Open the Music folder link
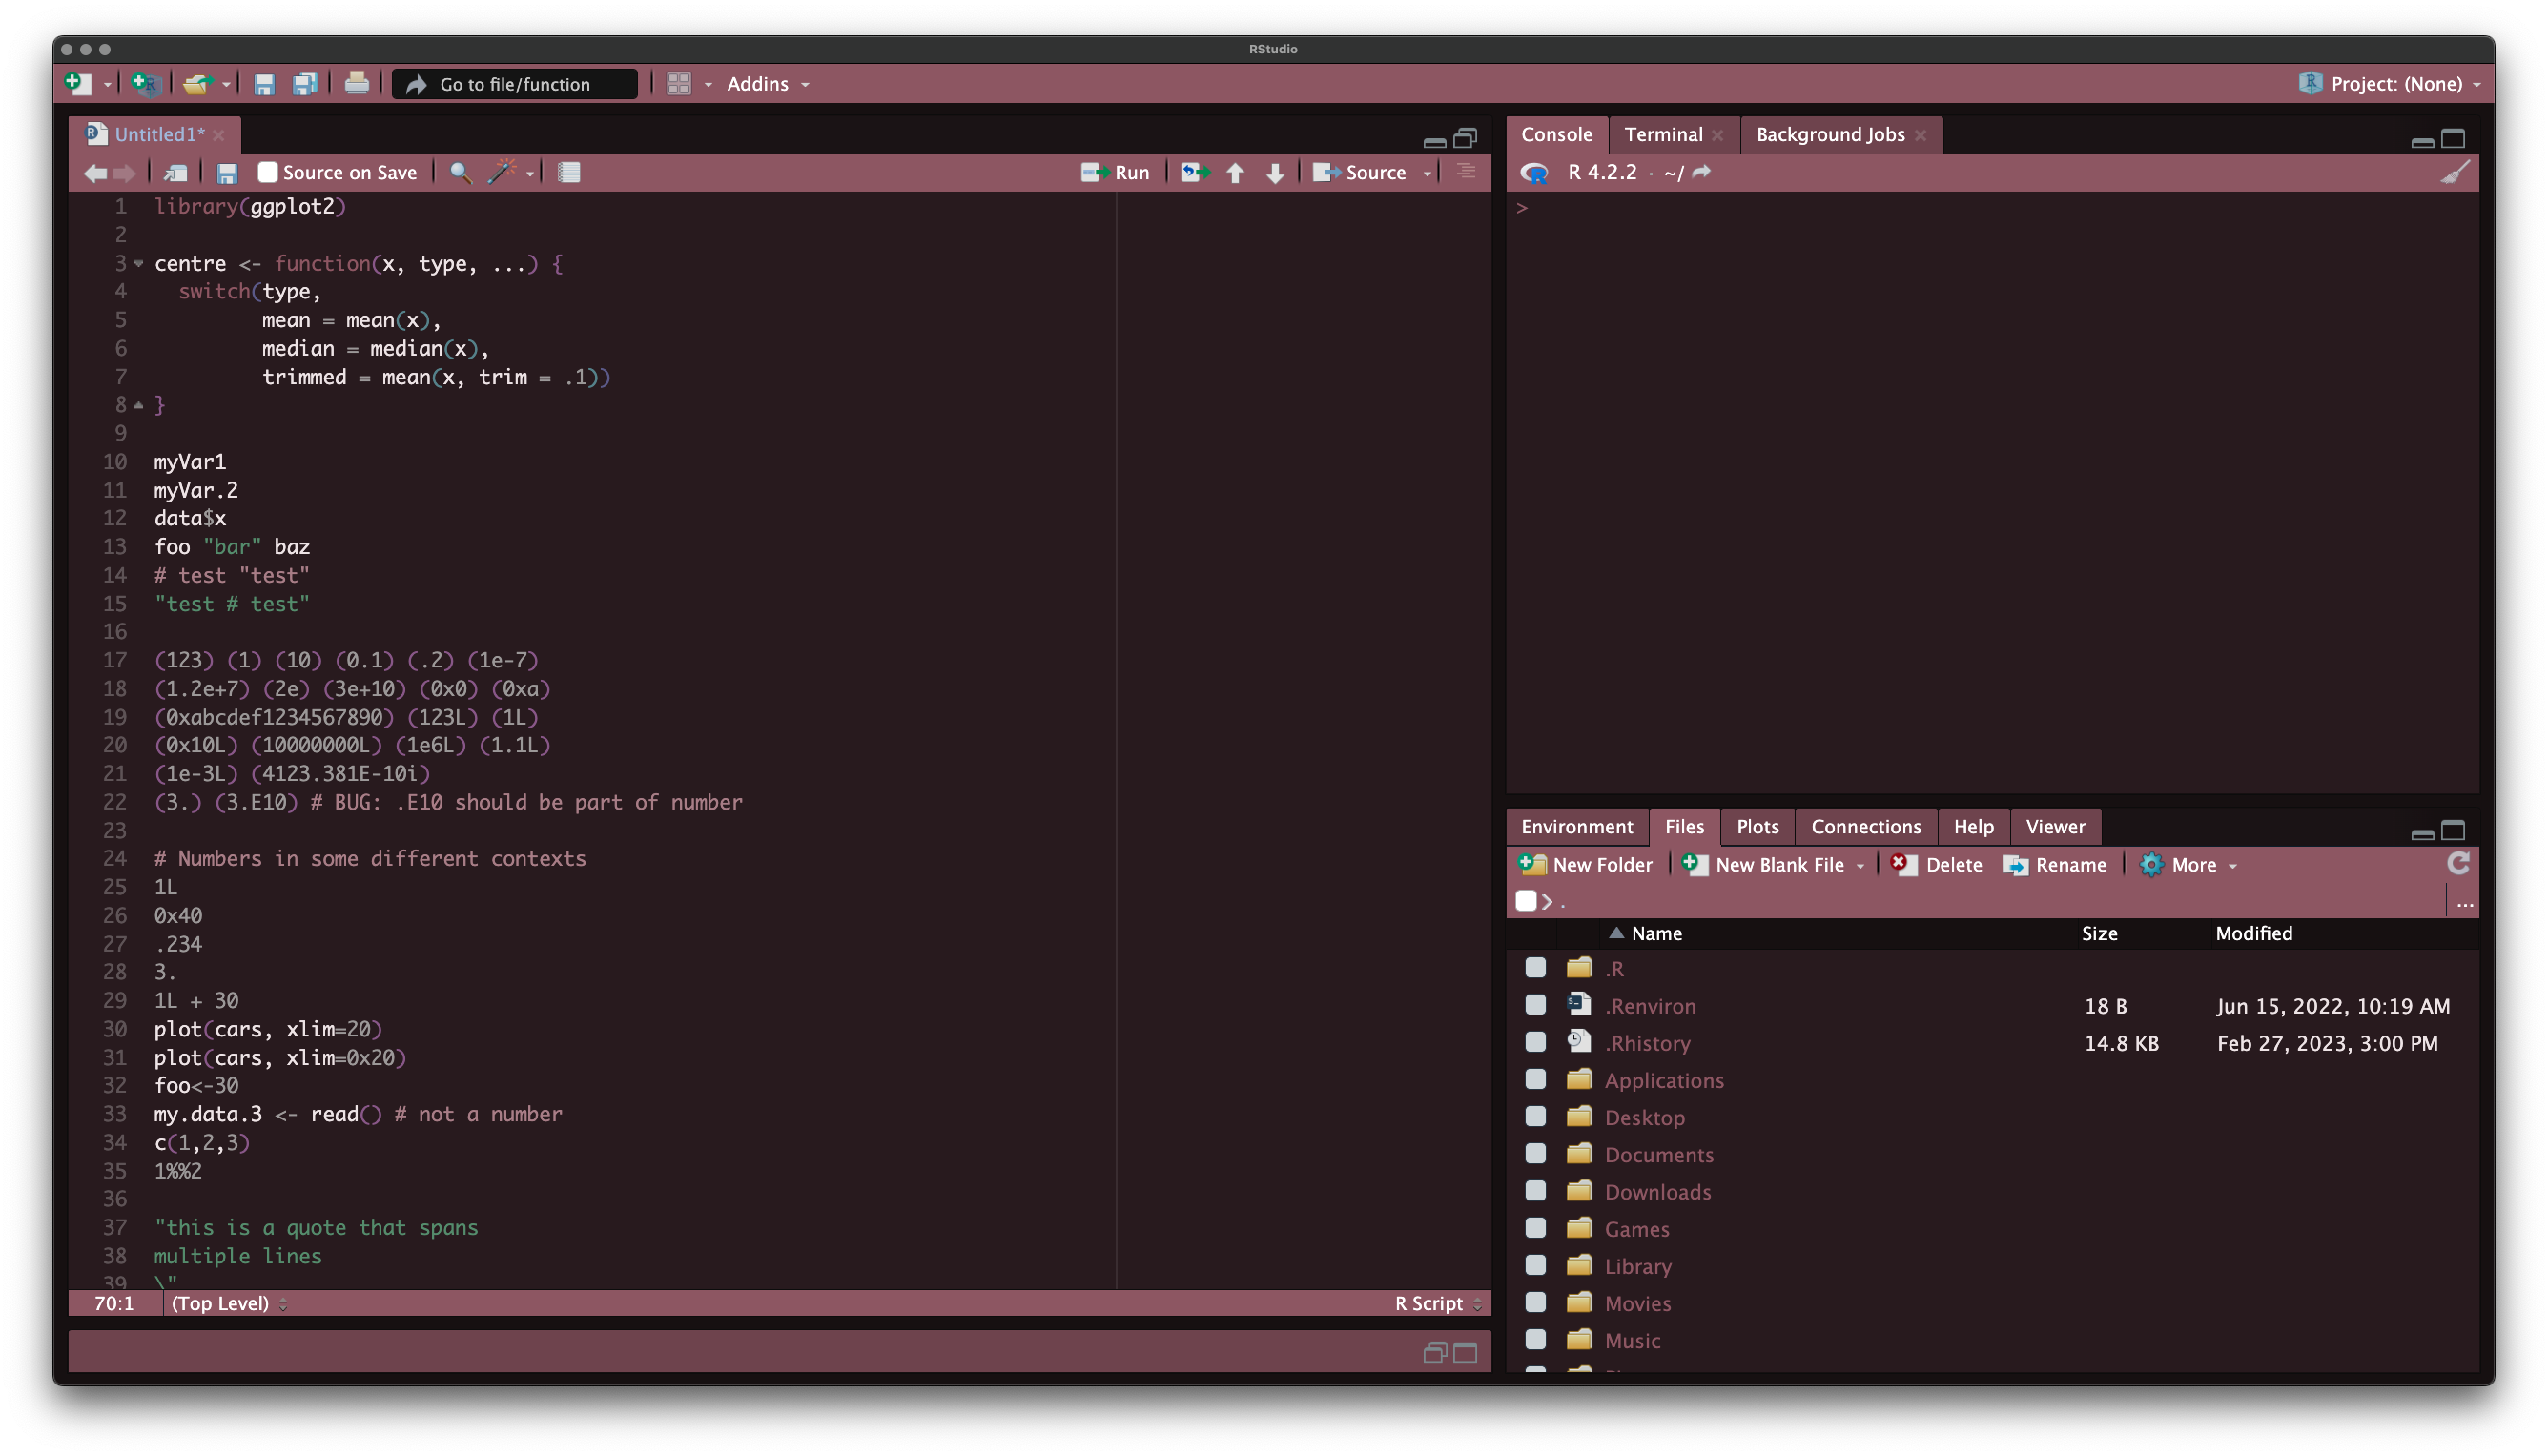The height and width of the screenshot is (1456, 2548). 1632,1340
